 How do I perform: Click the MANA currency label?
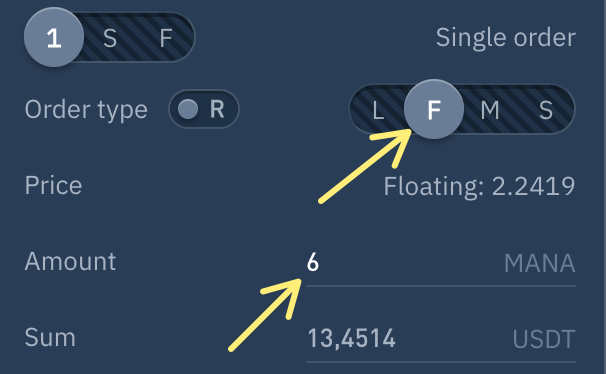point(540,264)
